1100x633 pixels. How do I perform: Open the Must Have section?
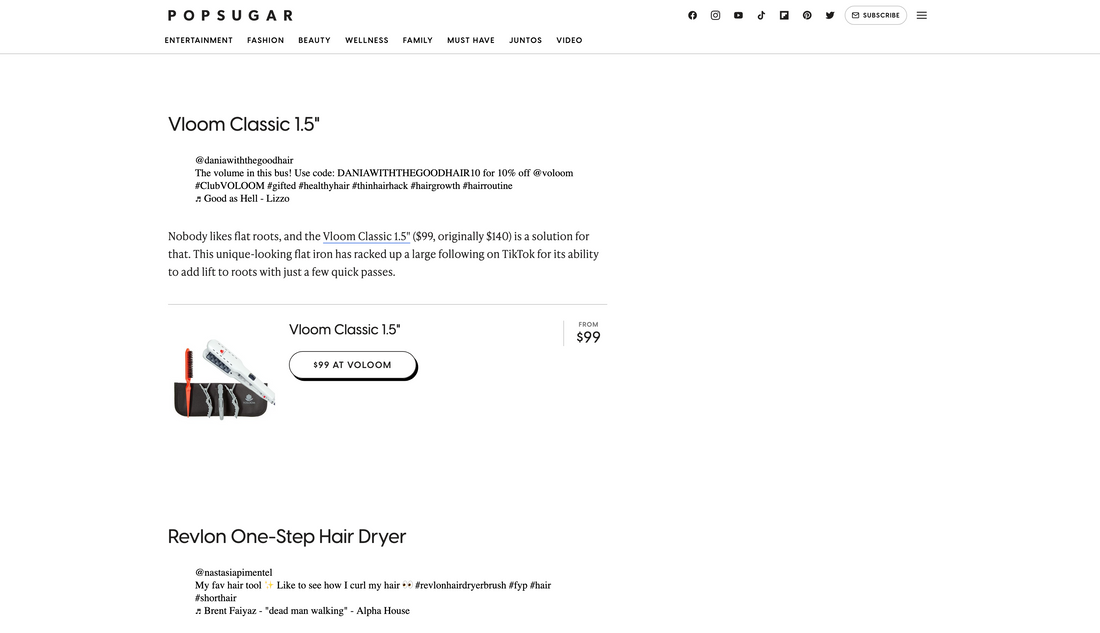(x=471, y=41)
